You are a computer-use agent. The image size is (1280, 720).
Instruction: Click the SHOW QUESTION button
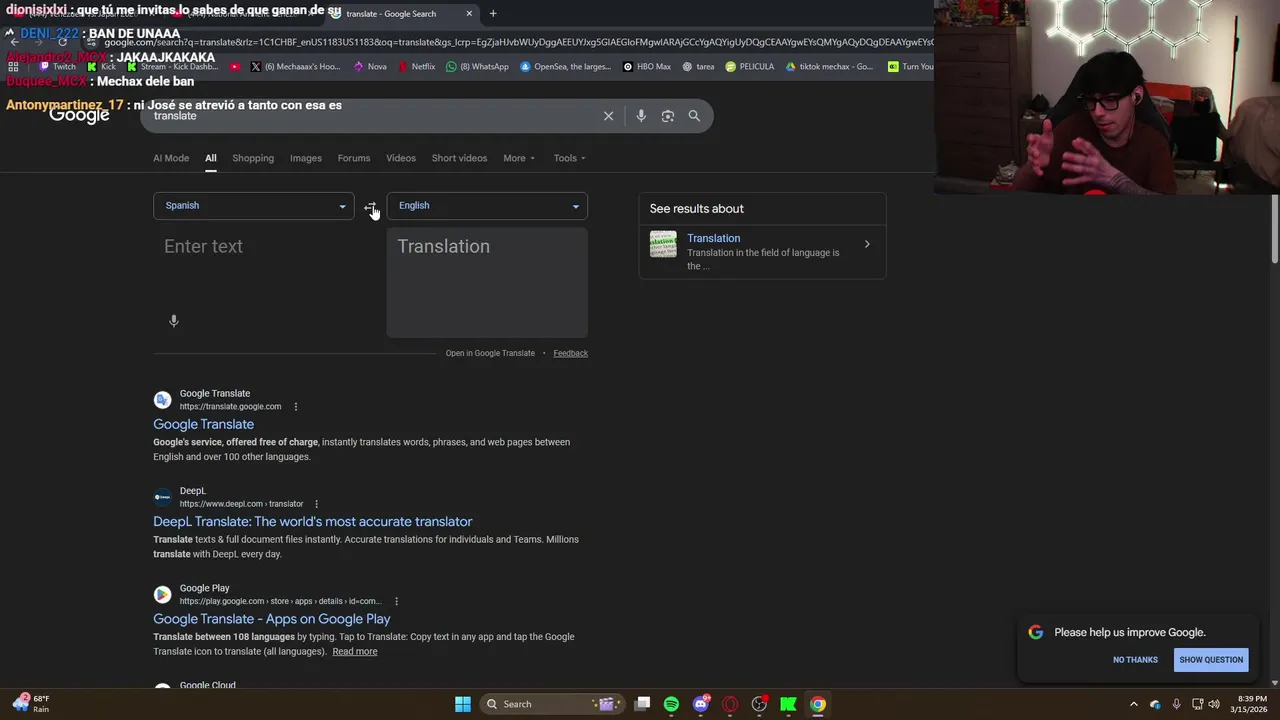[1211, 660]
